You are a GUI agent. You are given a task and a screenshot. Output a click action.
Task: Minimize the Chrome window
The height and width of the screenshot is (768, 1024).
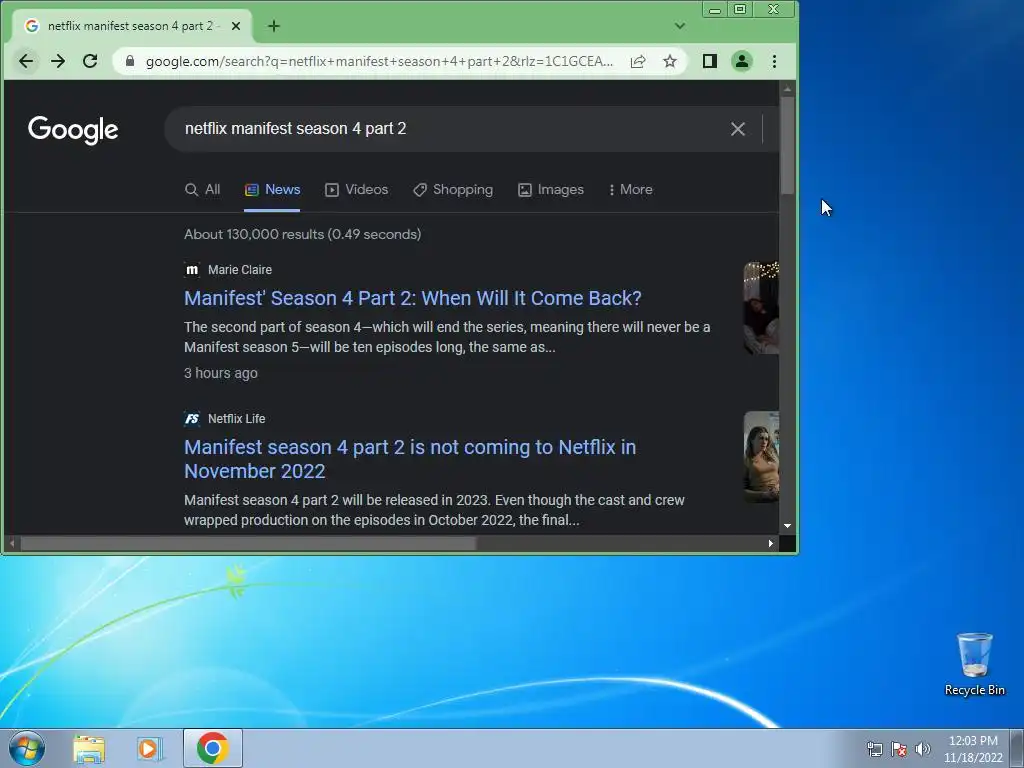pyautogui.click(x=715, y=10)
